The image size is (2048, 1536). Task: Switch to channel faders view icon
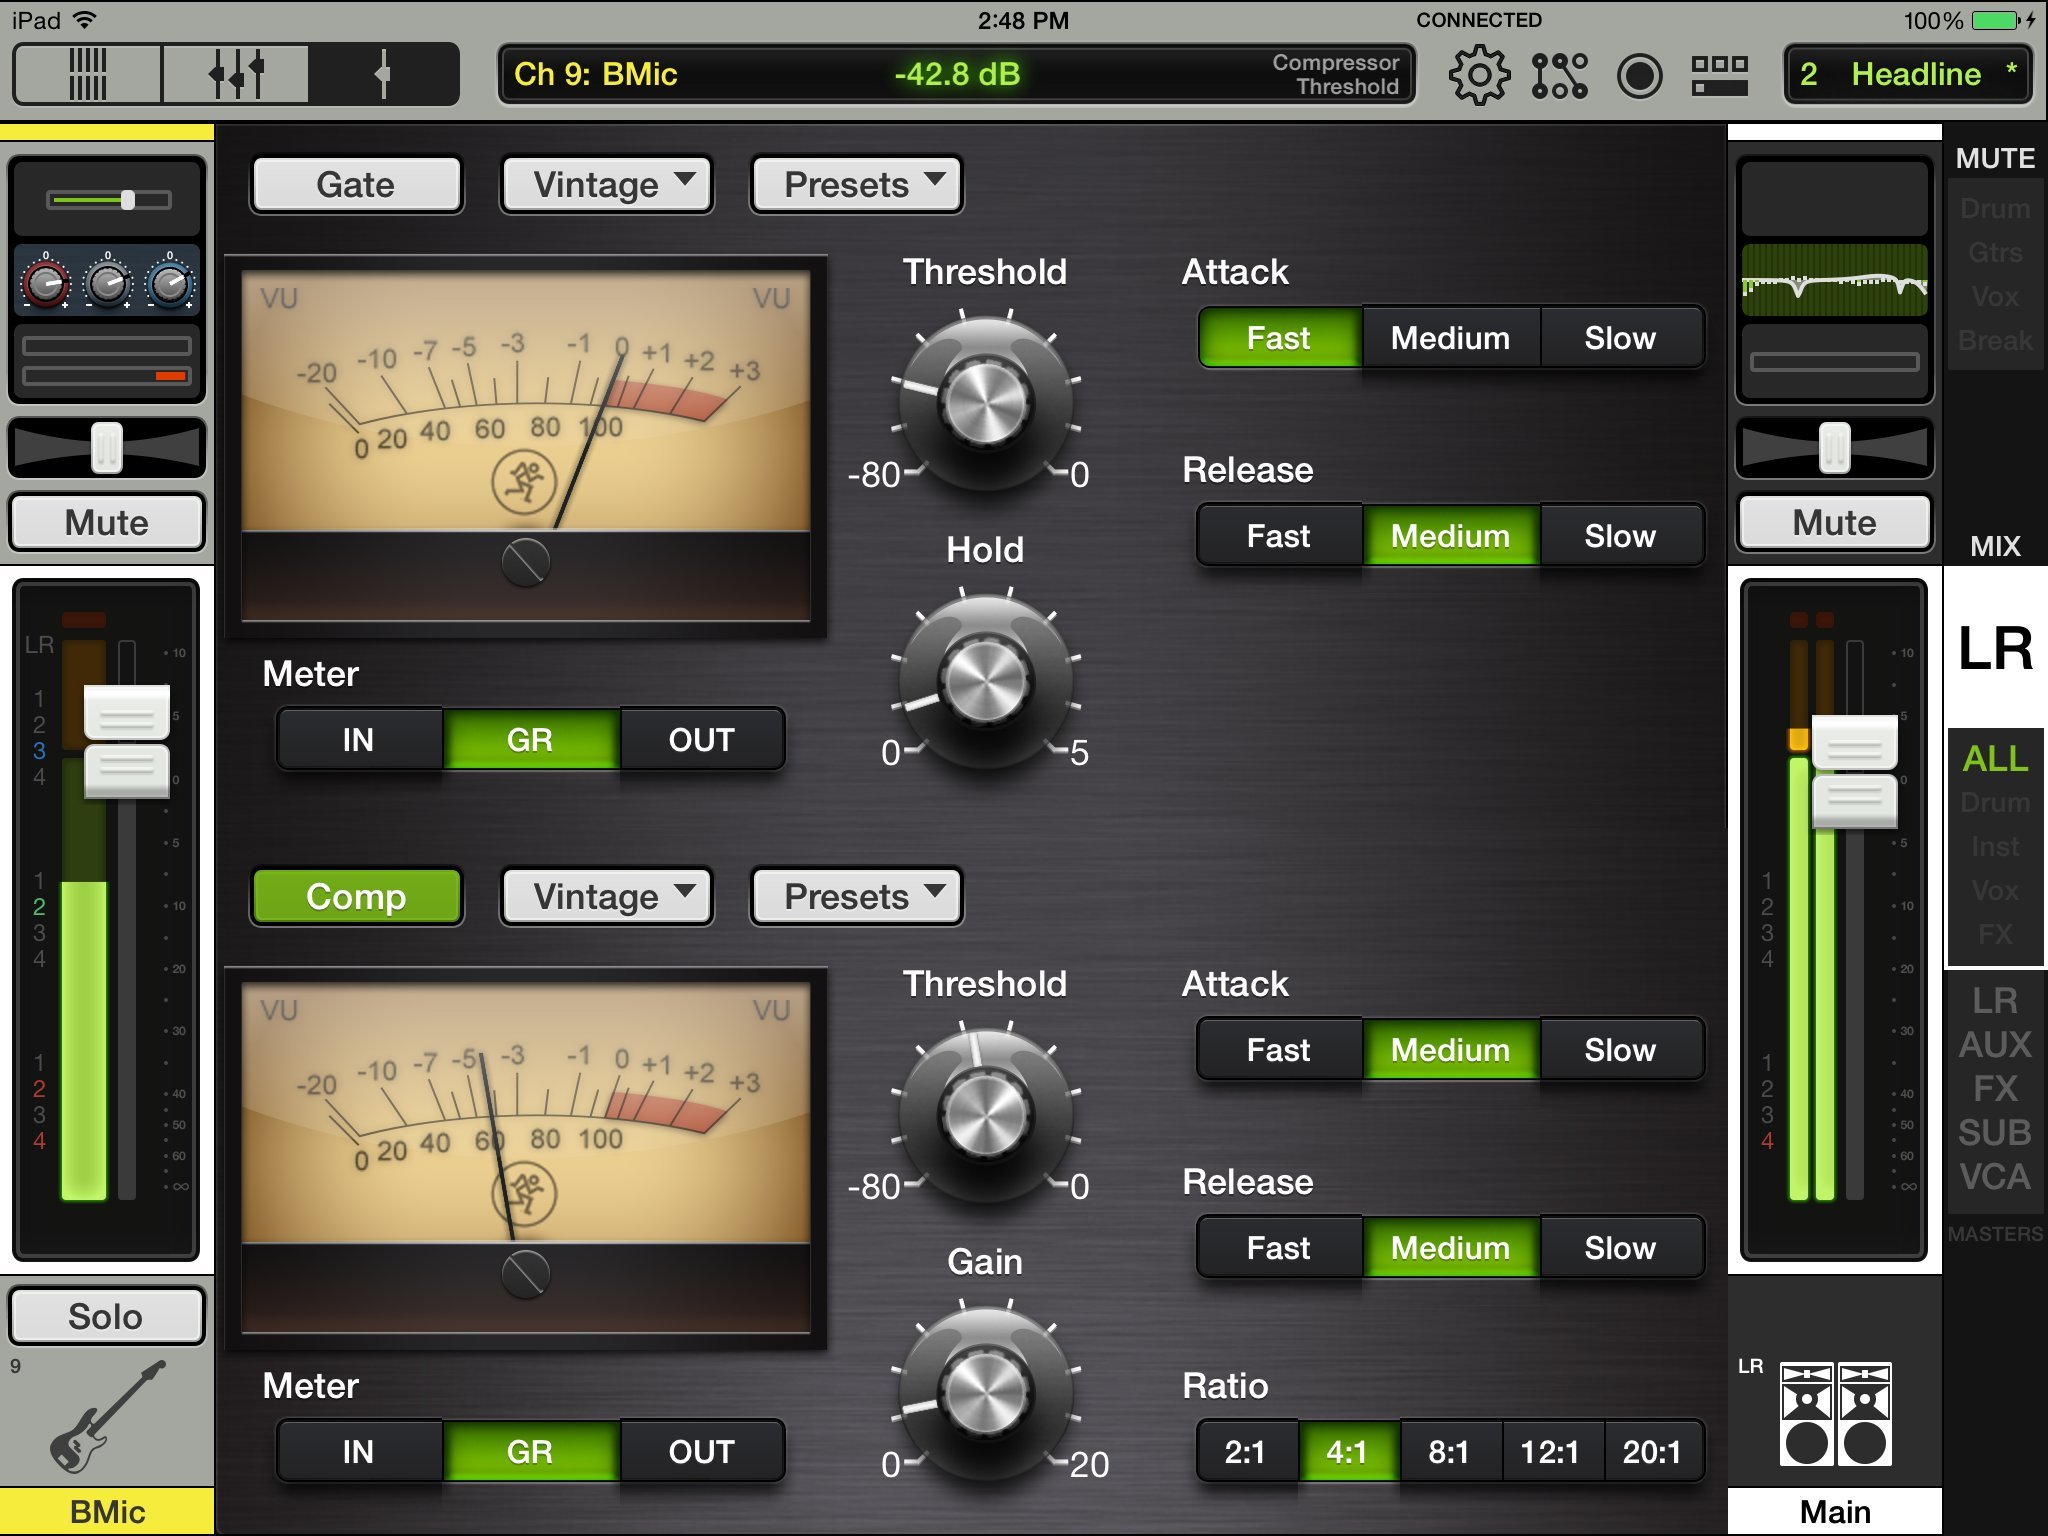coord(236,73)
